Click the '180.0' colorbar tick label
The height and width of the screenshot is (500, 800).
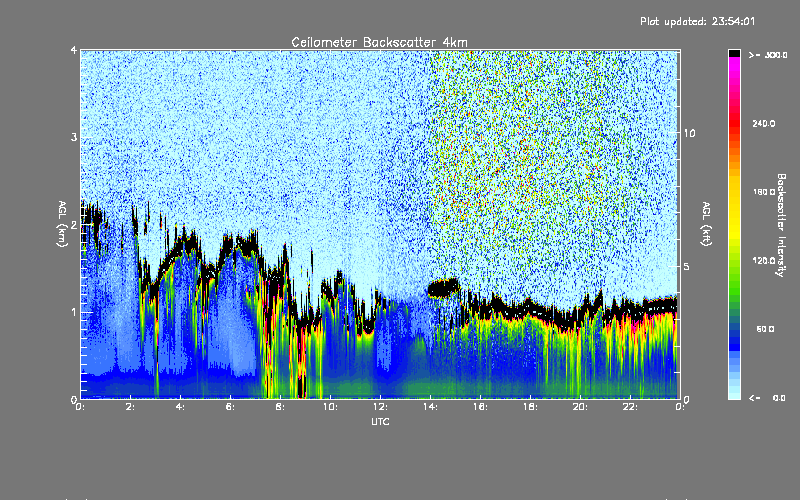click(764, 192)
